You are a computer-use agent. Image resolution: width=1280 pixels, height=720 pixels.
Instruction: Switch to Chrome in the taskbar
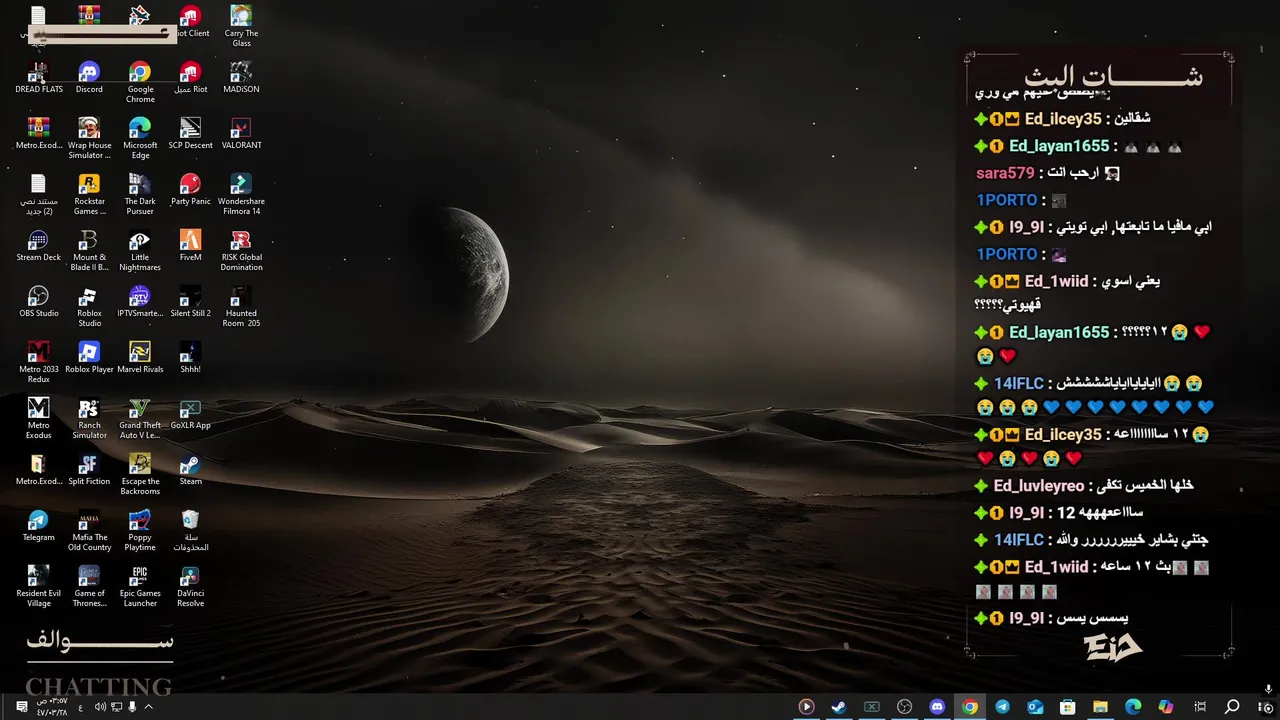pos(969,707)
